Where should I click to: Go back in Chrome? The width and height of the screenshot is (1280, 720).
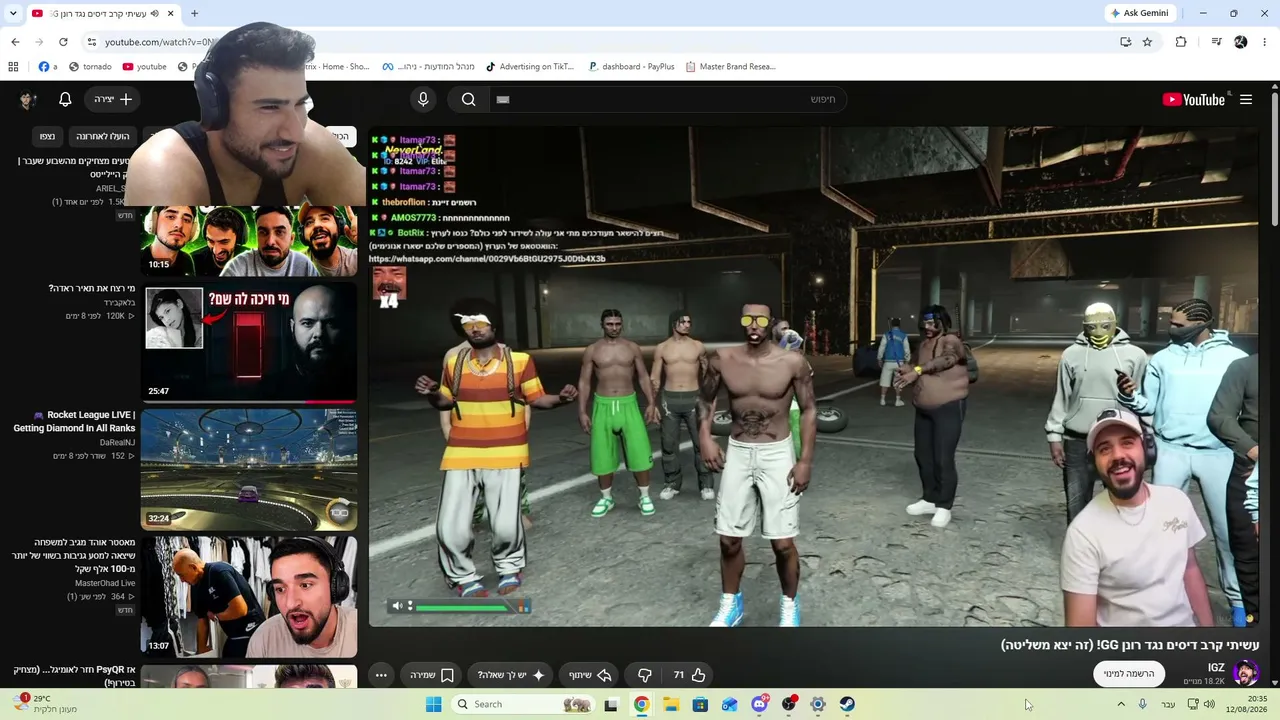15,42
